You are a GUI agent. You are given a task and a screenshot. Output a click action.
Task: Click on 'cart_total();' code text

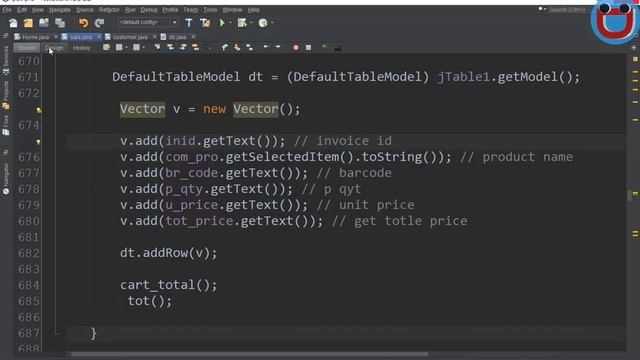tap(168, 285)
